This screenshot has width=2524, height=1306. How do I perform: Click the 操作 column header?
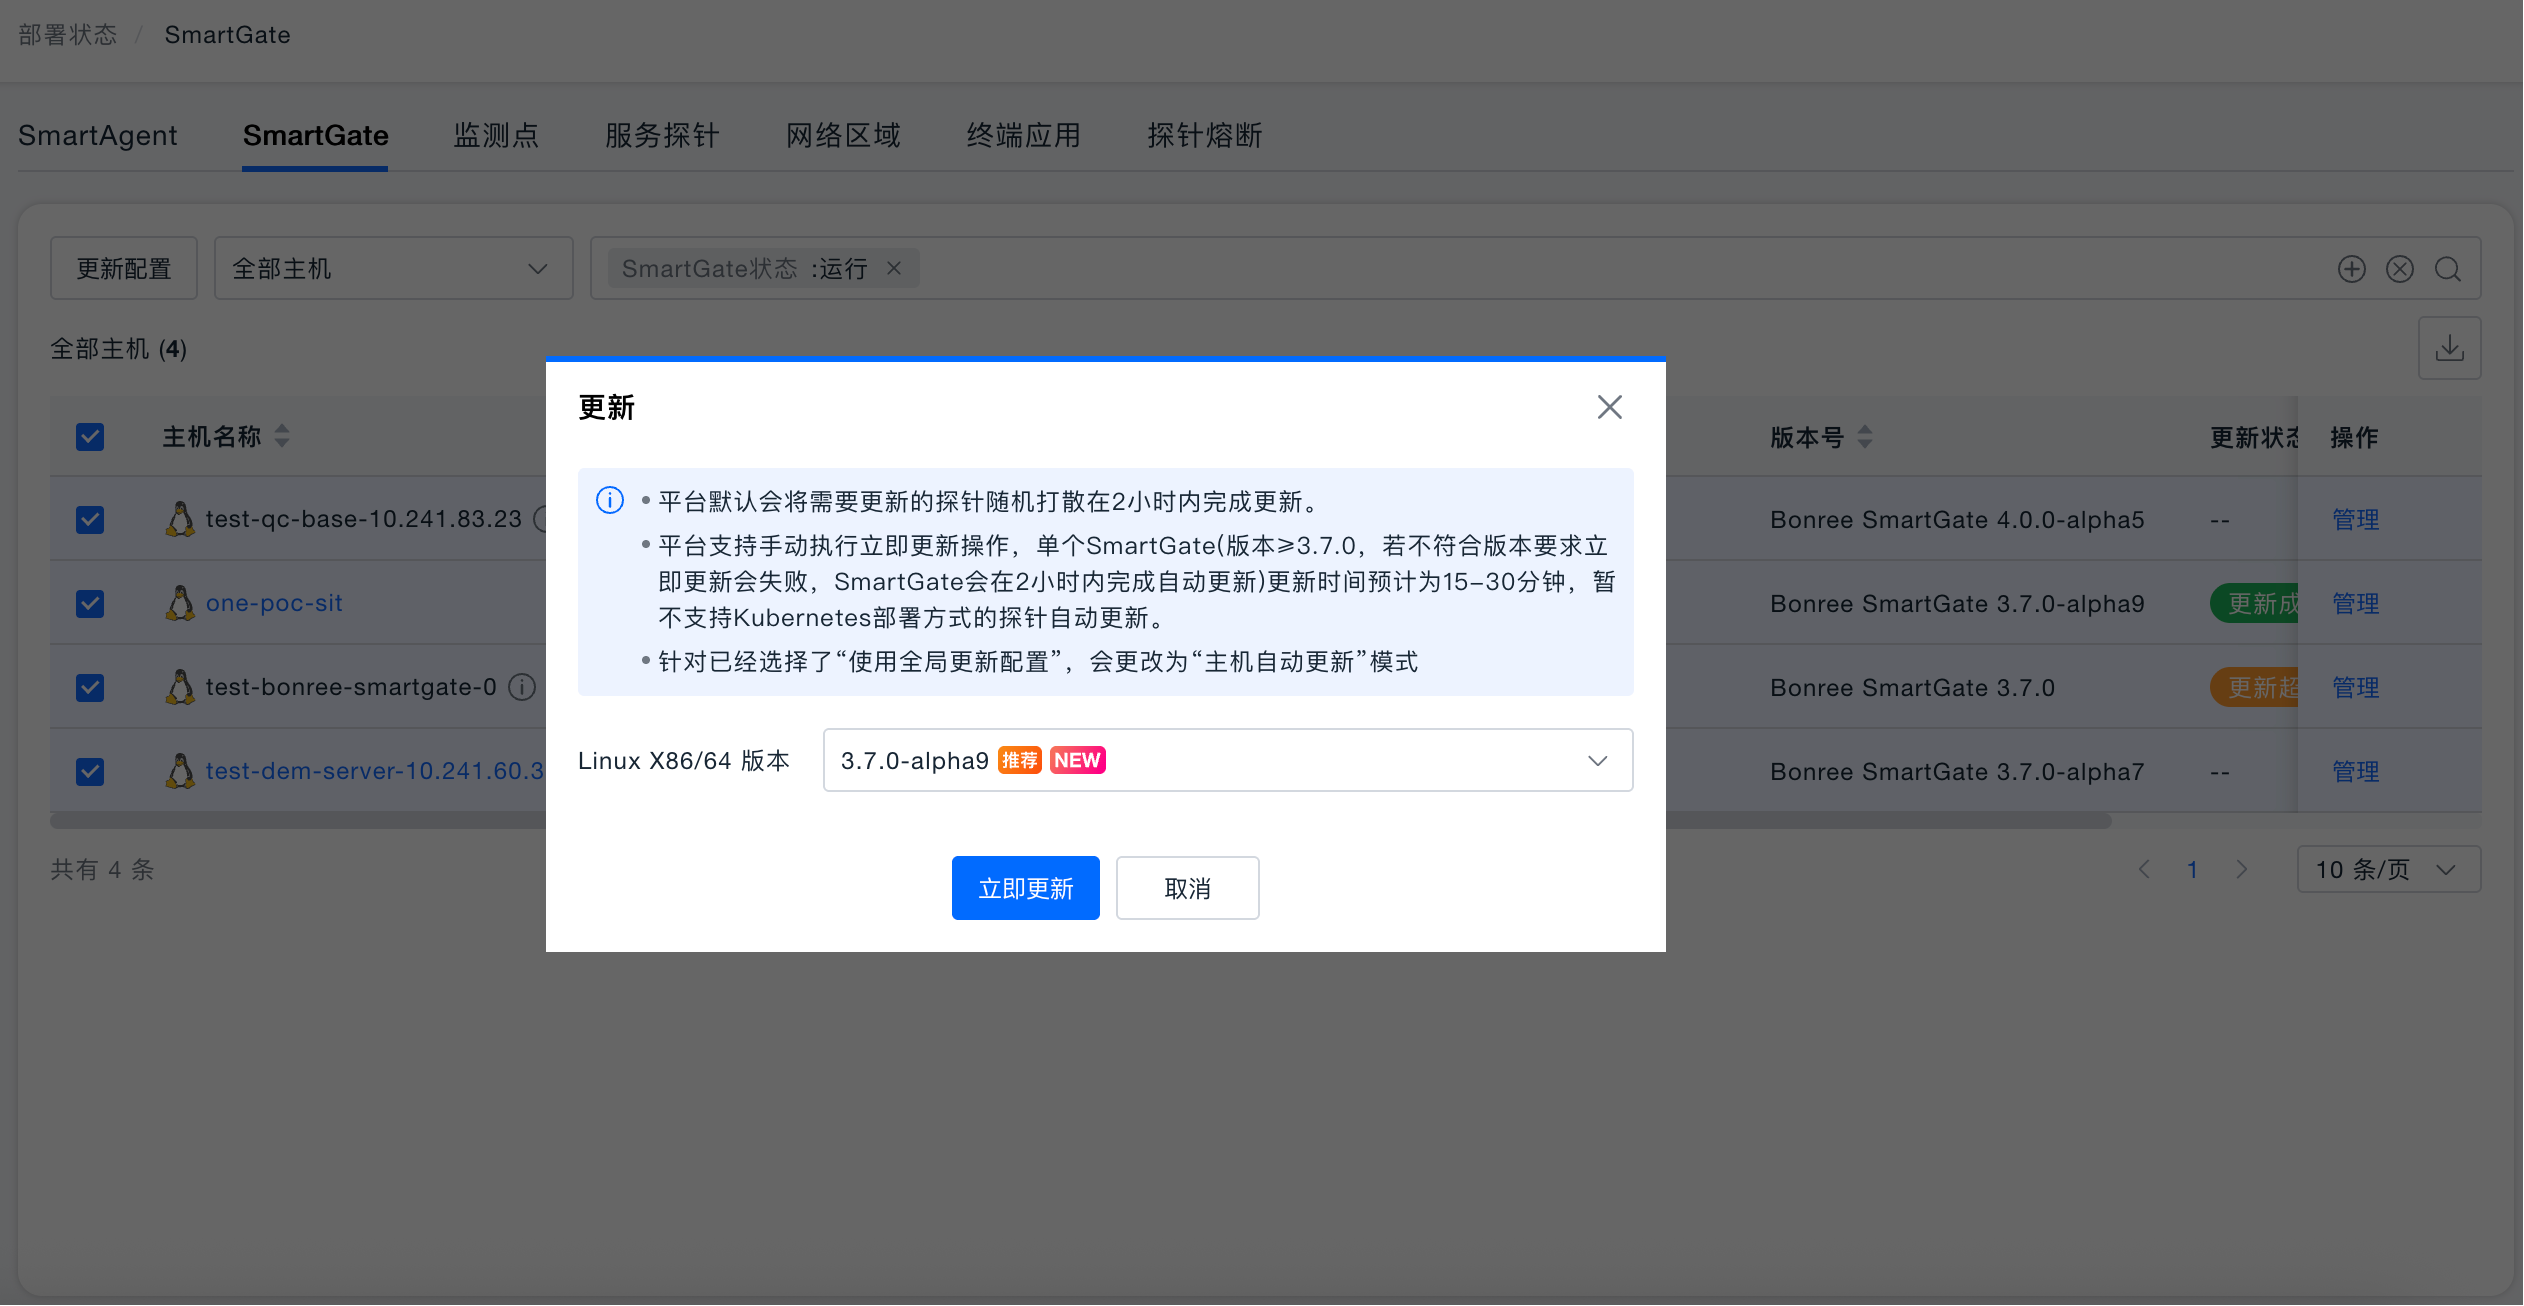(x=2354, y=436)
